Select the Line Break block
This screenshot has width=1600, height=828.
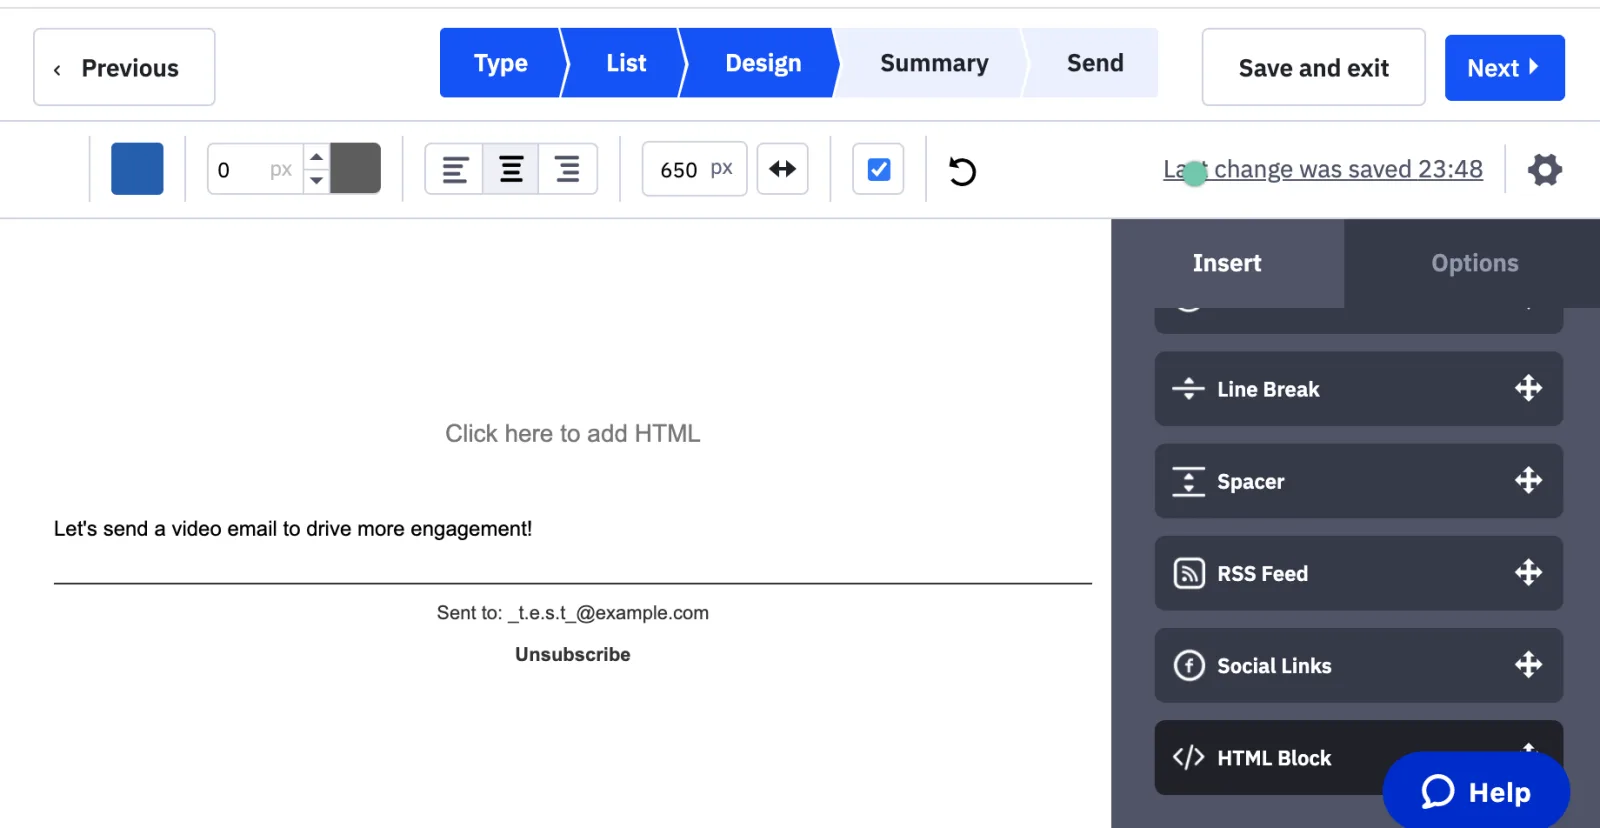(x=1358, y=389)
